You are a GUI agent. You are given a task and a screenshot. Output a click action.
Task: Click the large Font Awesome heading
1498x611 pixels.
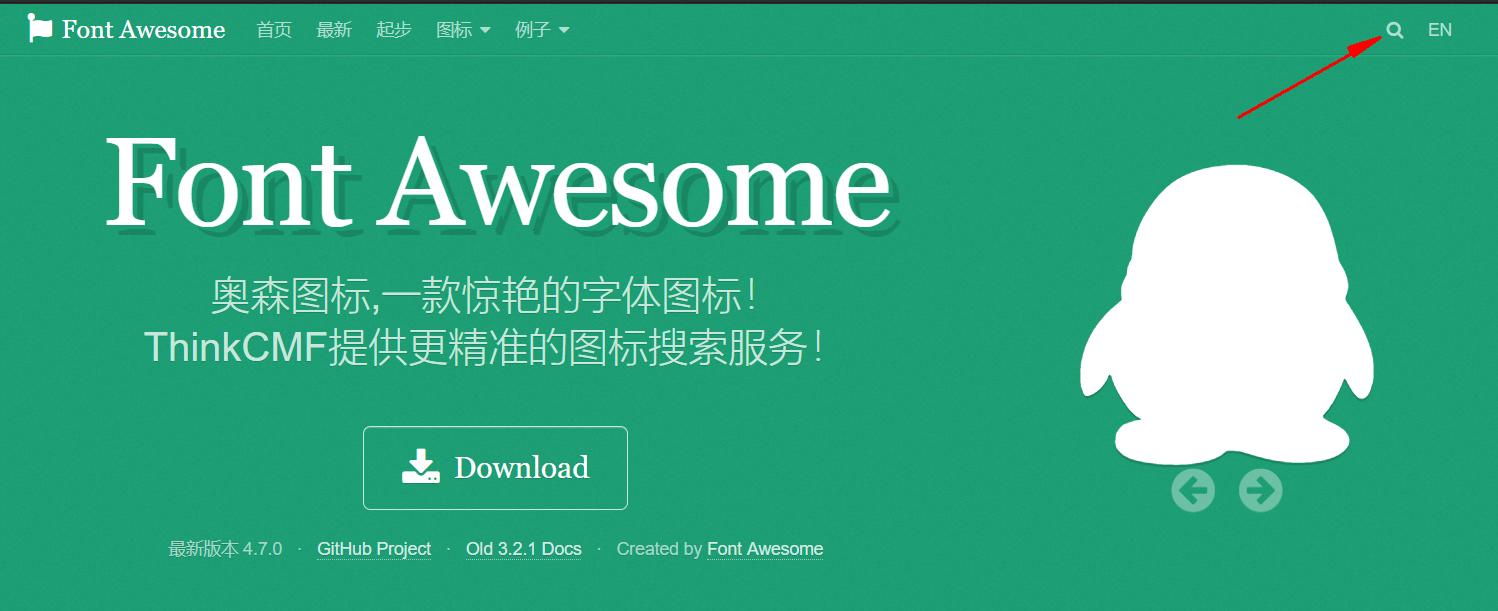pyautogui.click(x=499, y=183)
